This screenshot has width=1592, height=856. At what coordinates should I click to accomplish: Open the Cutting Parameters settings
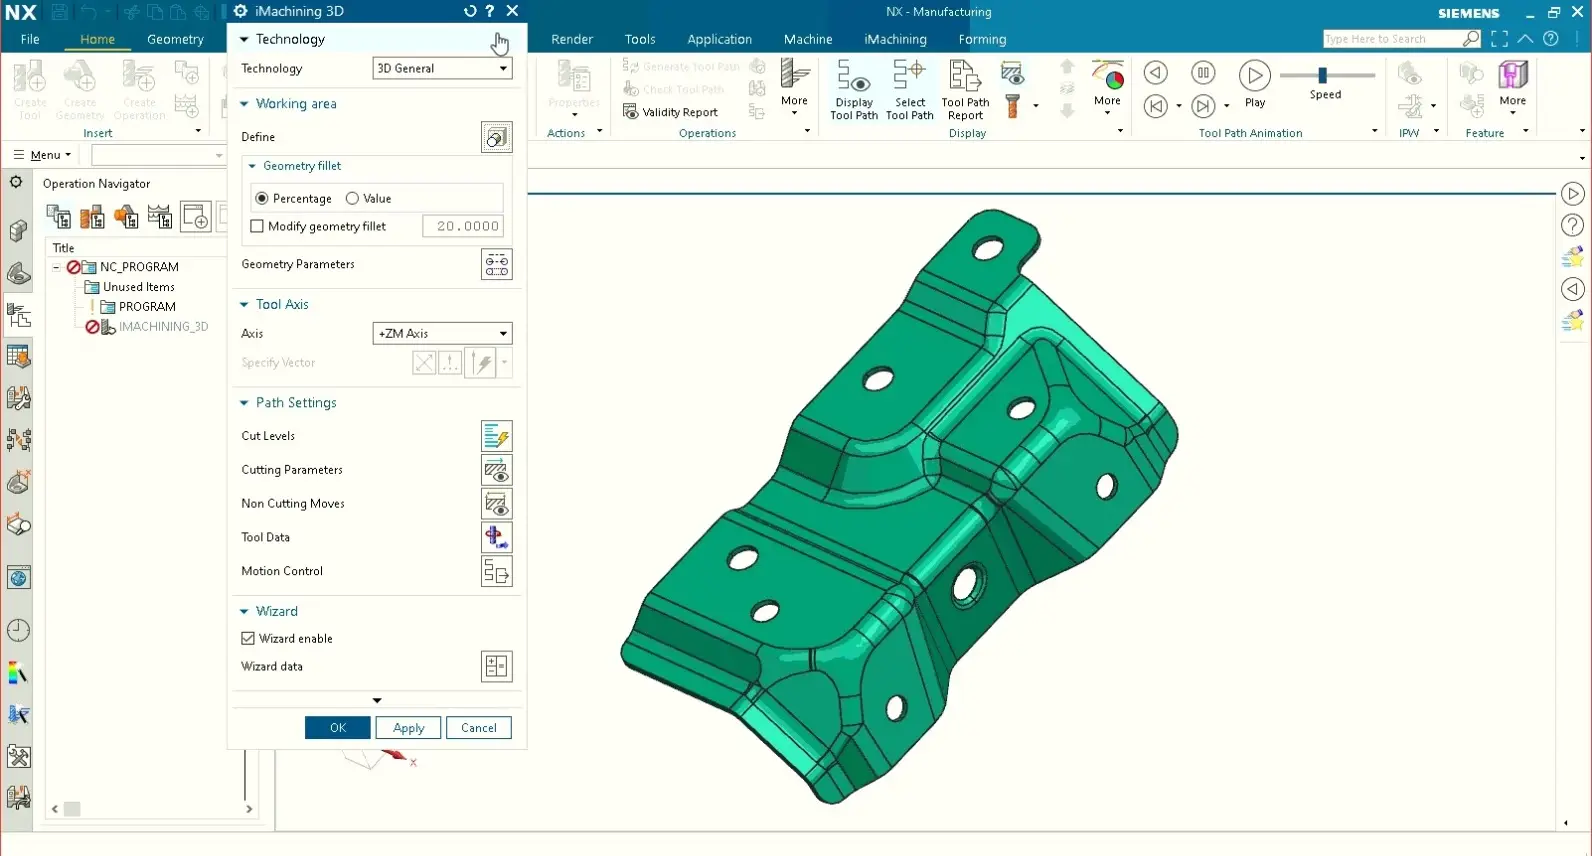[x=496, y=470]
